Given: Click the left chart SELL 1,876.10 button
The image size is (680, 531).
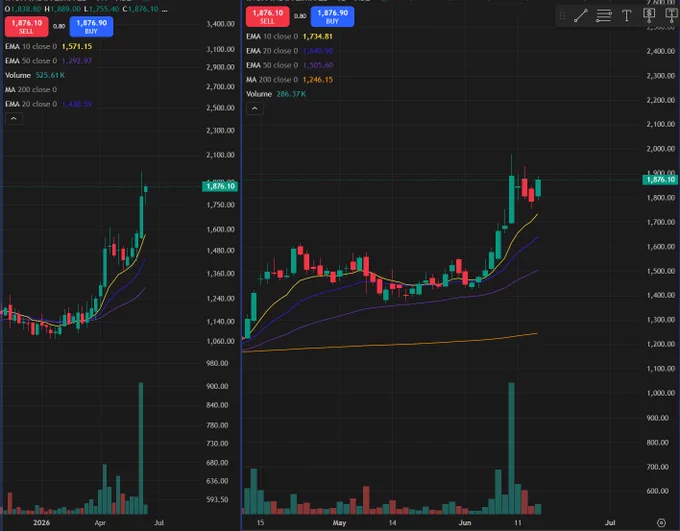Looking at the screenshot, I should point(26,26).
